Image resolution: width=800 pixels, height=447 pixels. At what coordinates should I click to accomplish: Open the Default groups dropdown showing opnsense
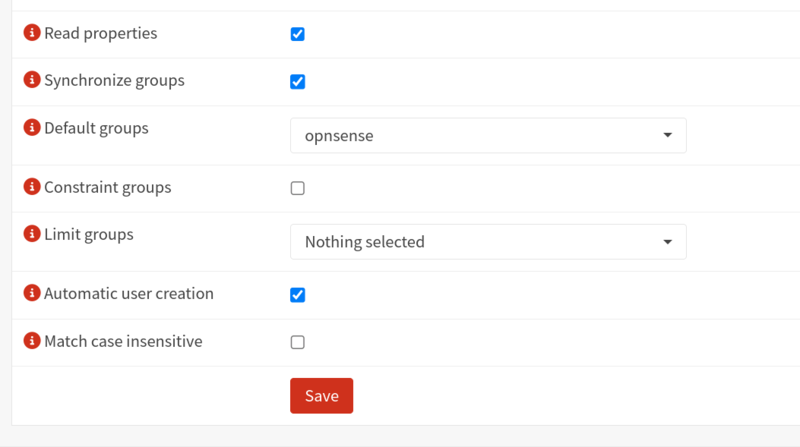coord(488,135)
